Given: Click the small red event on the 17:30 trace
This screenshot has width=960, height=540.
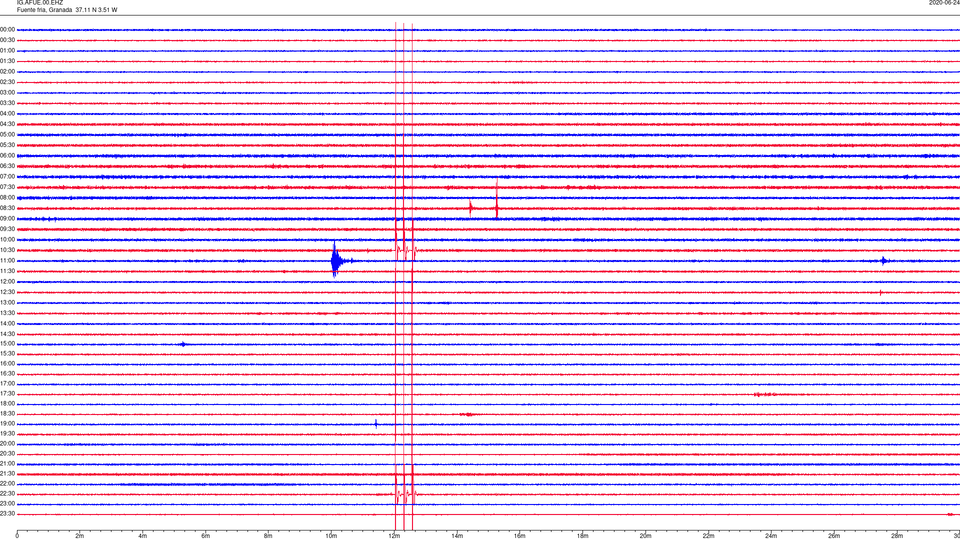Looking at the screenshot, I should [x=765, y=394].
